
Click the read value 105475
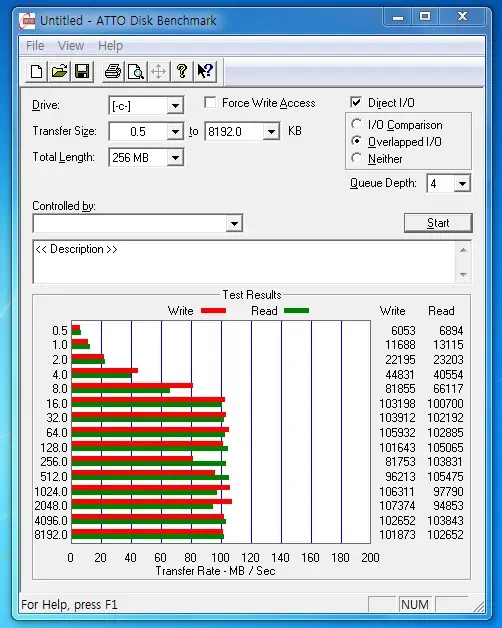click(445, 477)
